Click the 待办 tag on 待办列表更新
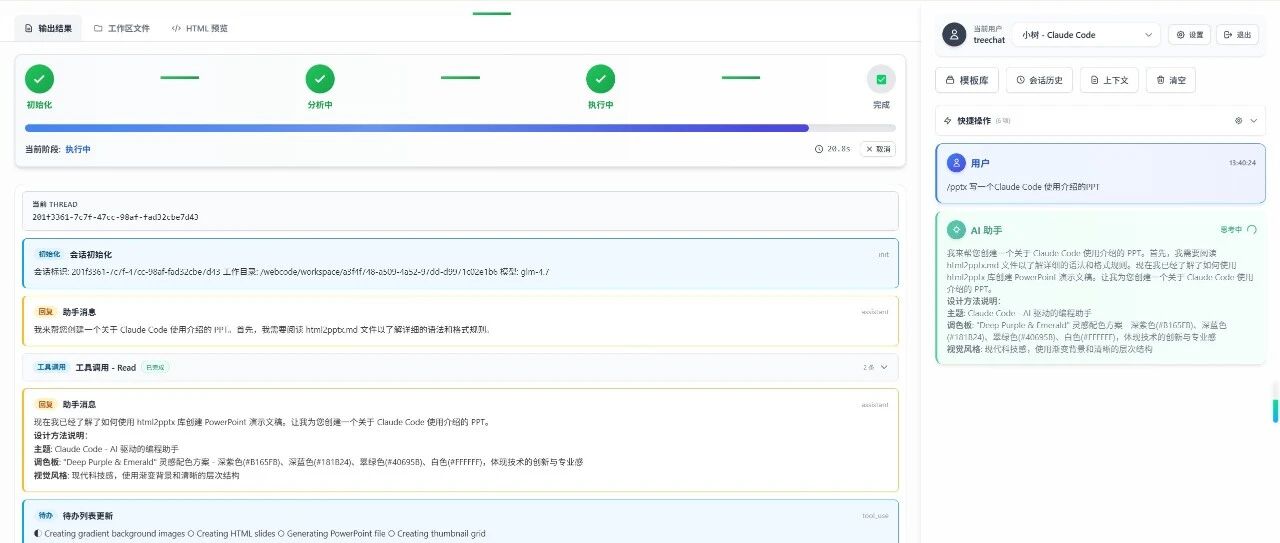 tap(45, 515)
